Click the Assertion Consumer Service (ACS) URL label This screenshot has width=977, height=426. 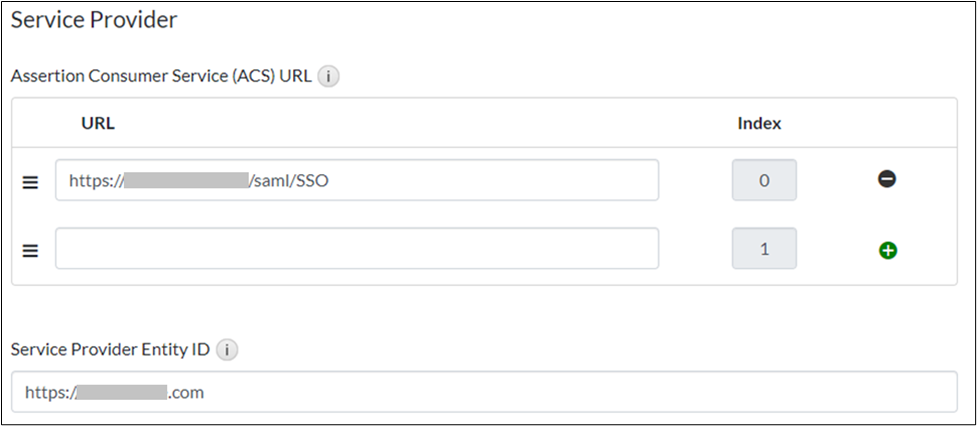point(160,76)
